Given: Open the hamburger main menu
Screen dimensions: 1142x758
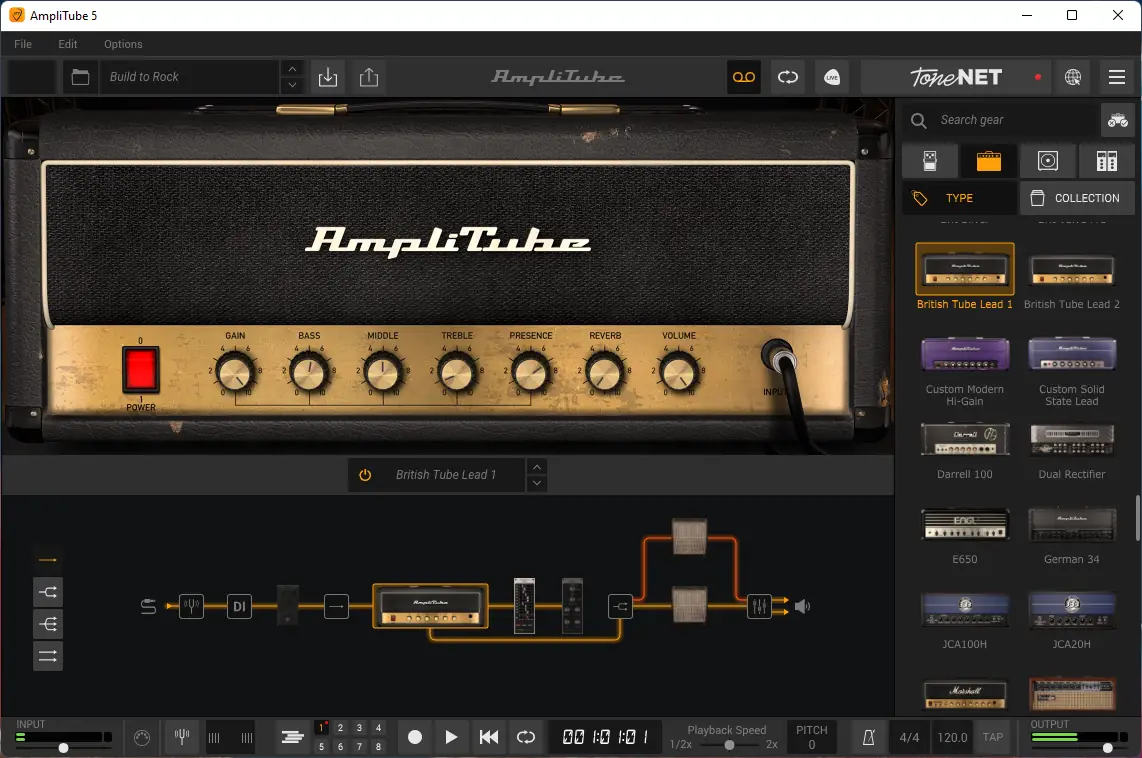Looking at the screenshot, I should (x=1117, y=77).
